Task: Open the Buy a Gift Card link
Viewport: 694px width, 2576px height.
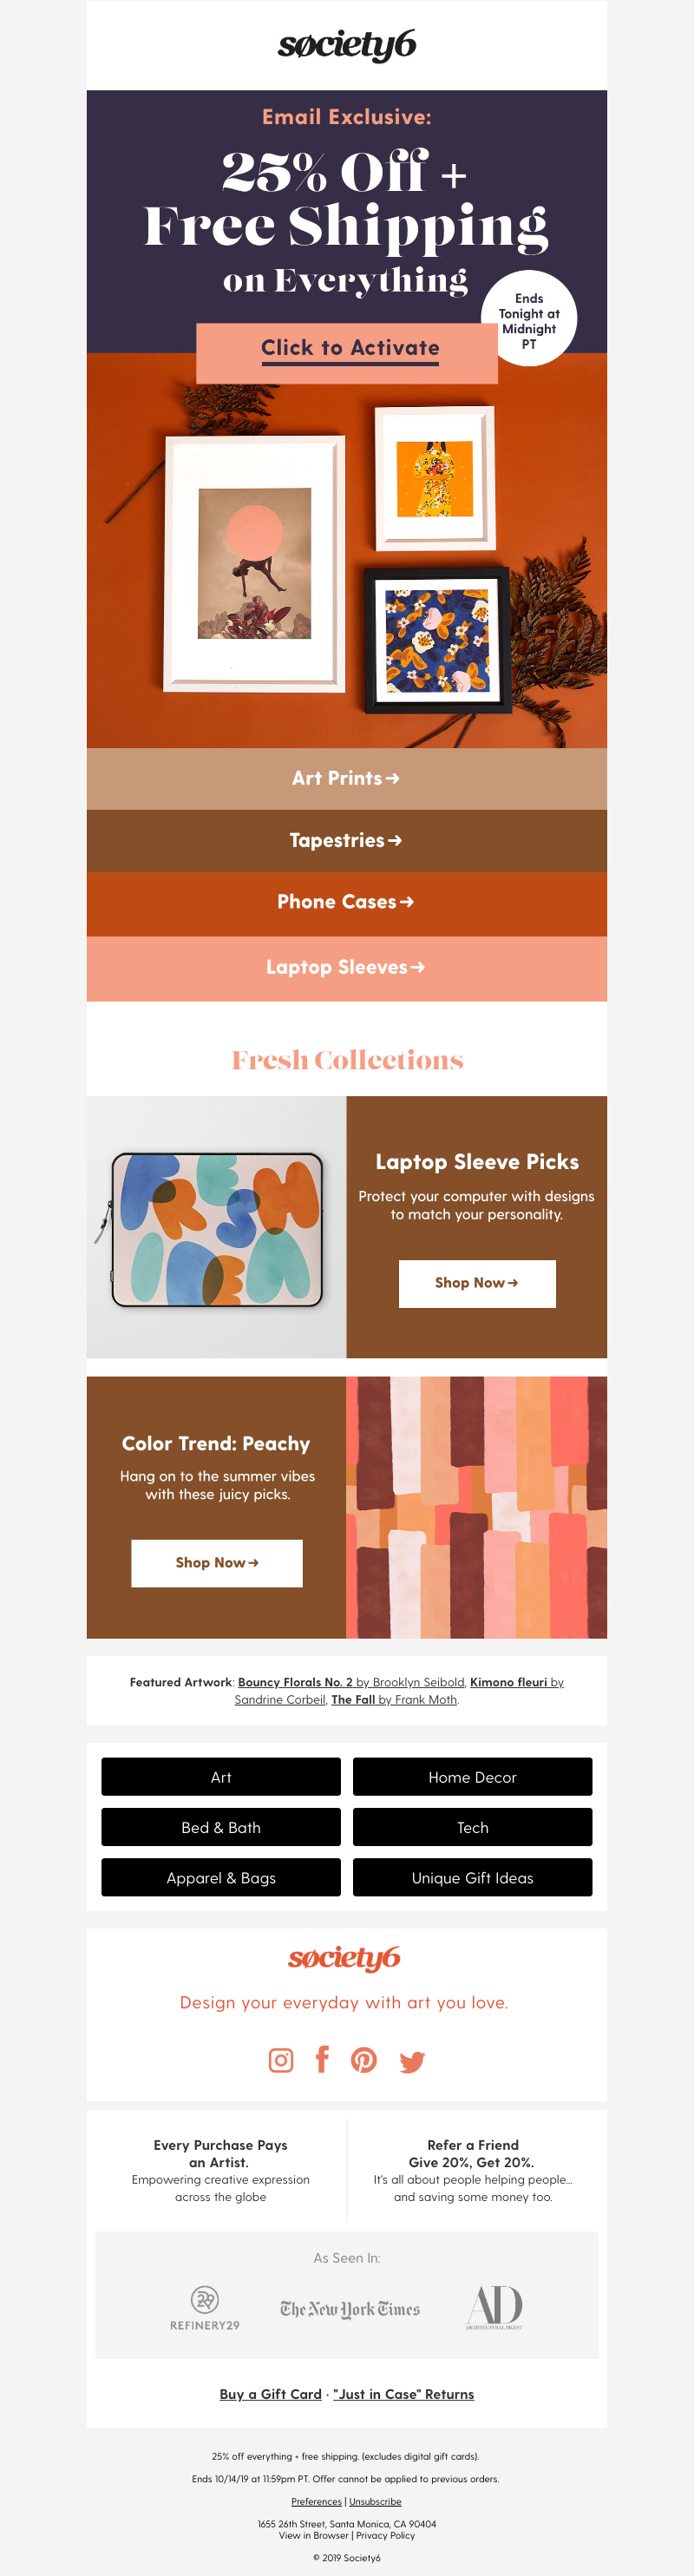Action: pyautogui.click(x=270, y=2394)
